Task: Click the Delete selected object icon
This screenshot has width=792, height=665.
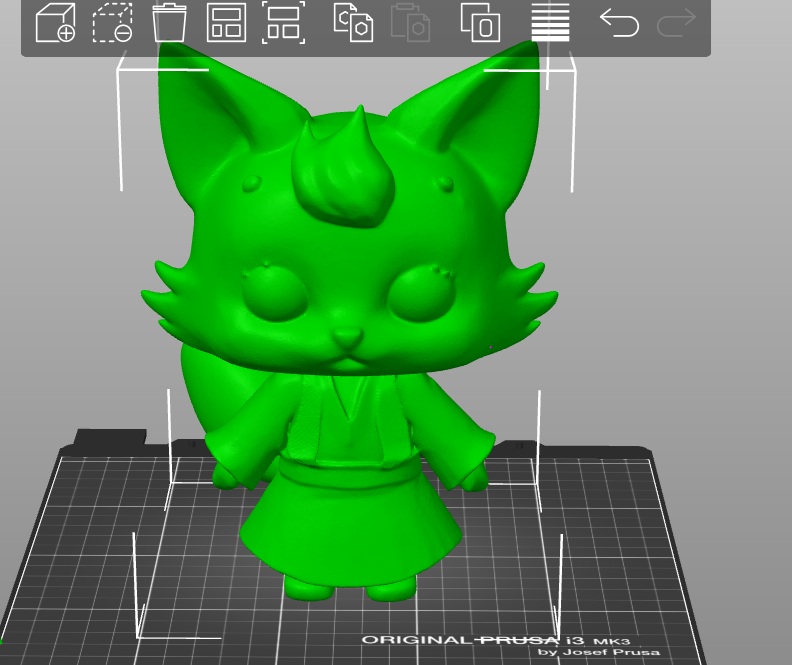Action: [112, 23]
